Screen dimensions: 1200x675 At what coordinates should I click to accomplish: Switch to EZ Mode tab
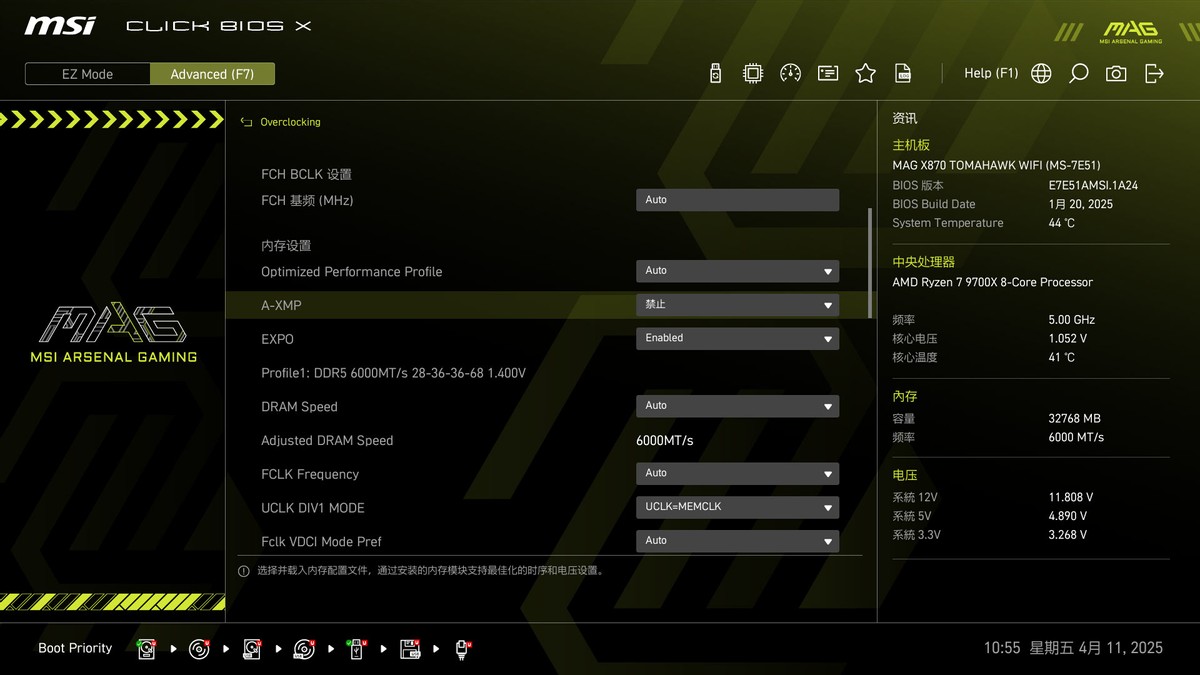point(88,74)
